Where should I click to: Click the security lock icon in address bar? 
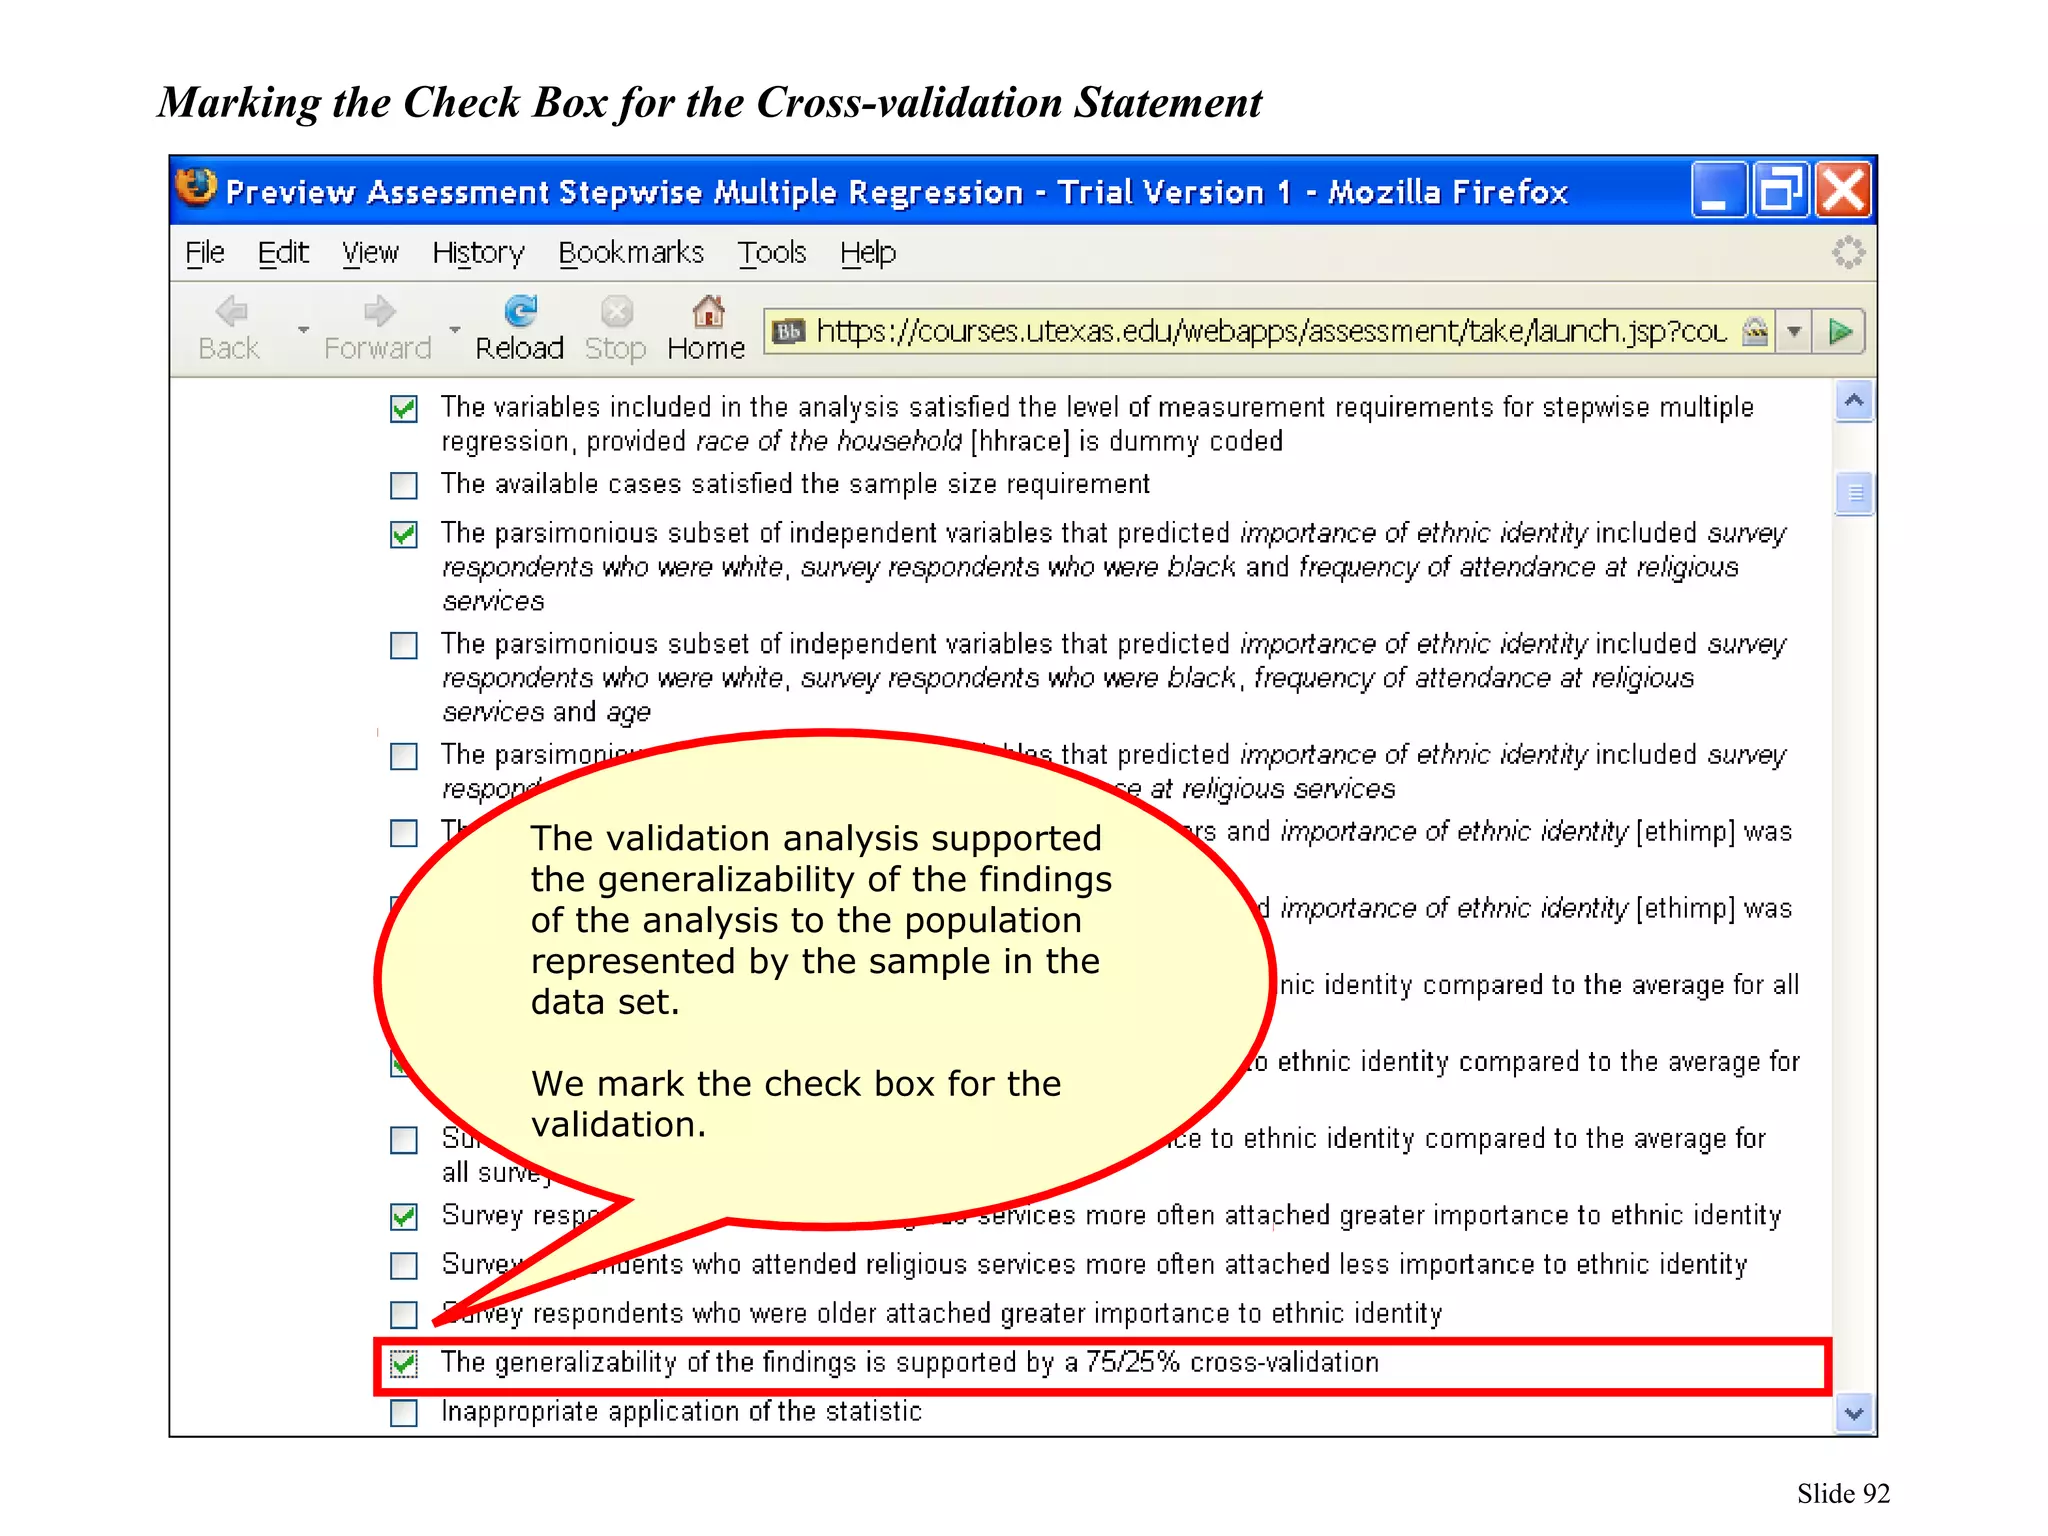tap(1755, 331)
